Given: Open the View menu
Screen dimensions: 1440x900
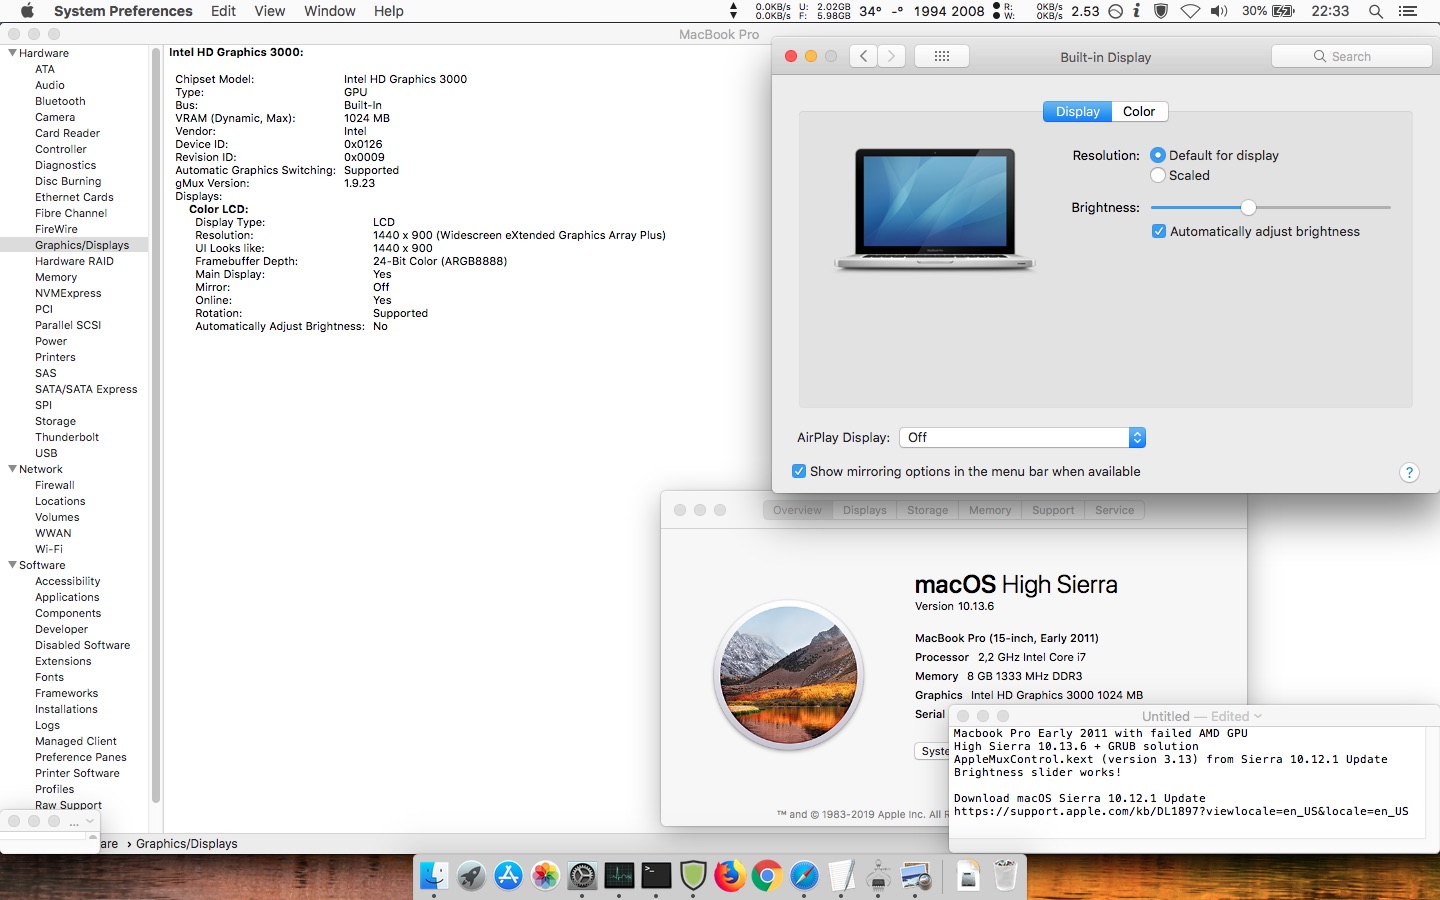Looking at the screenshot, I should click(x=270, y=11).
